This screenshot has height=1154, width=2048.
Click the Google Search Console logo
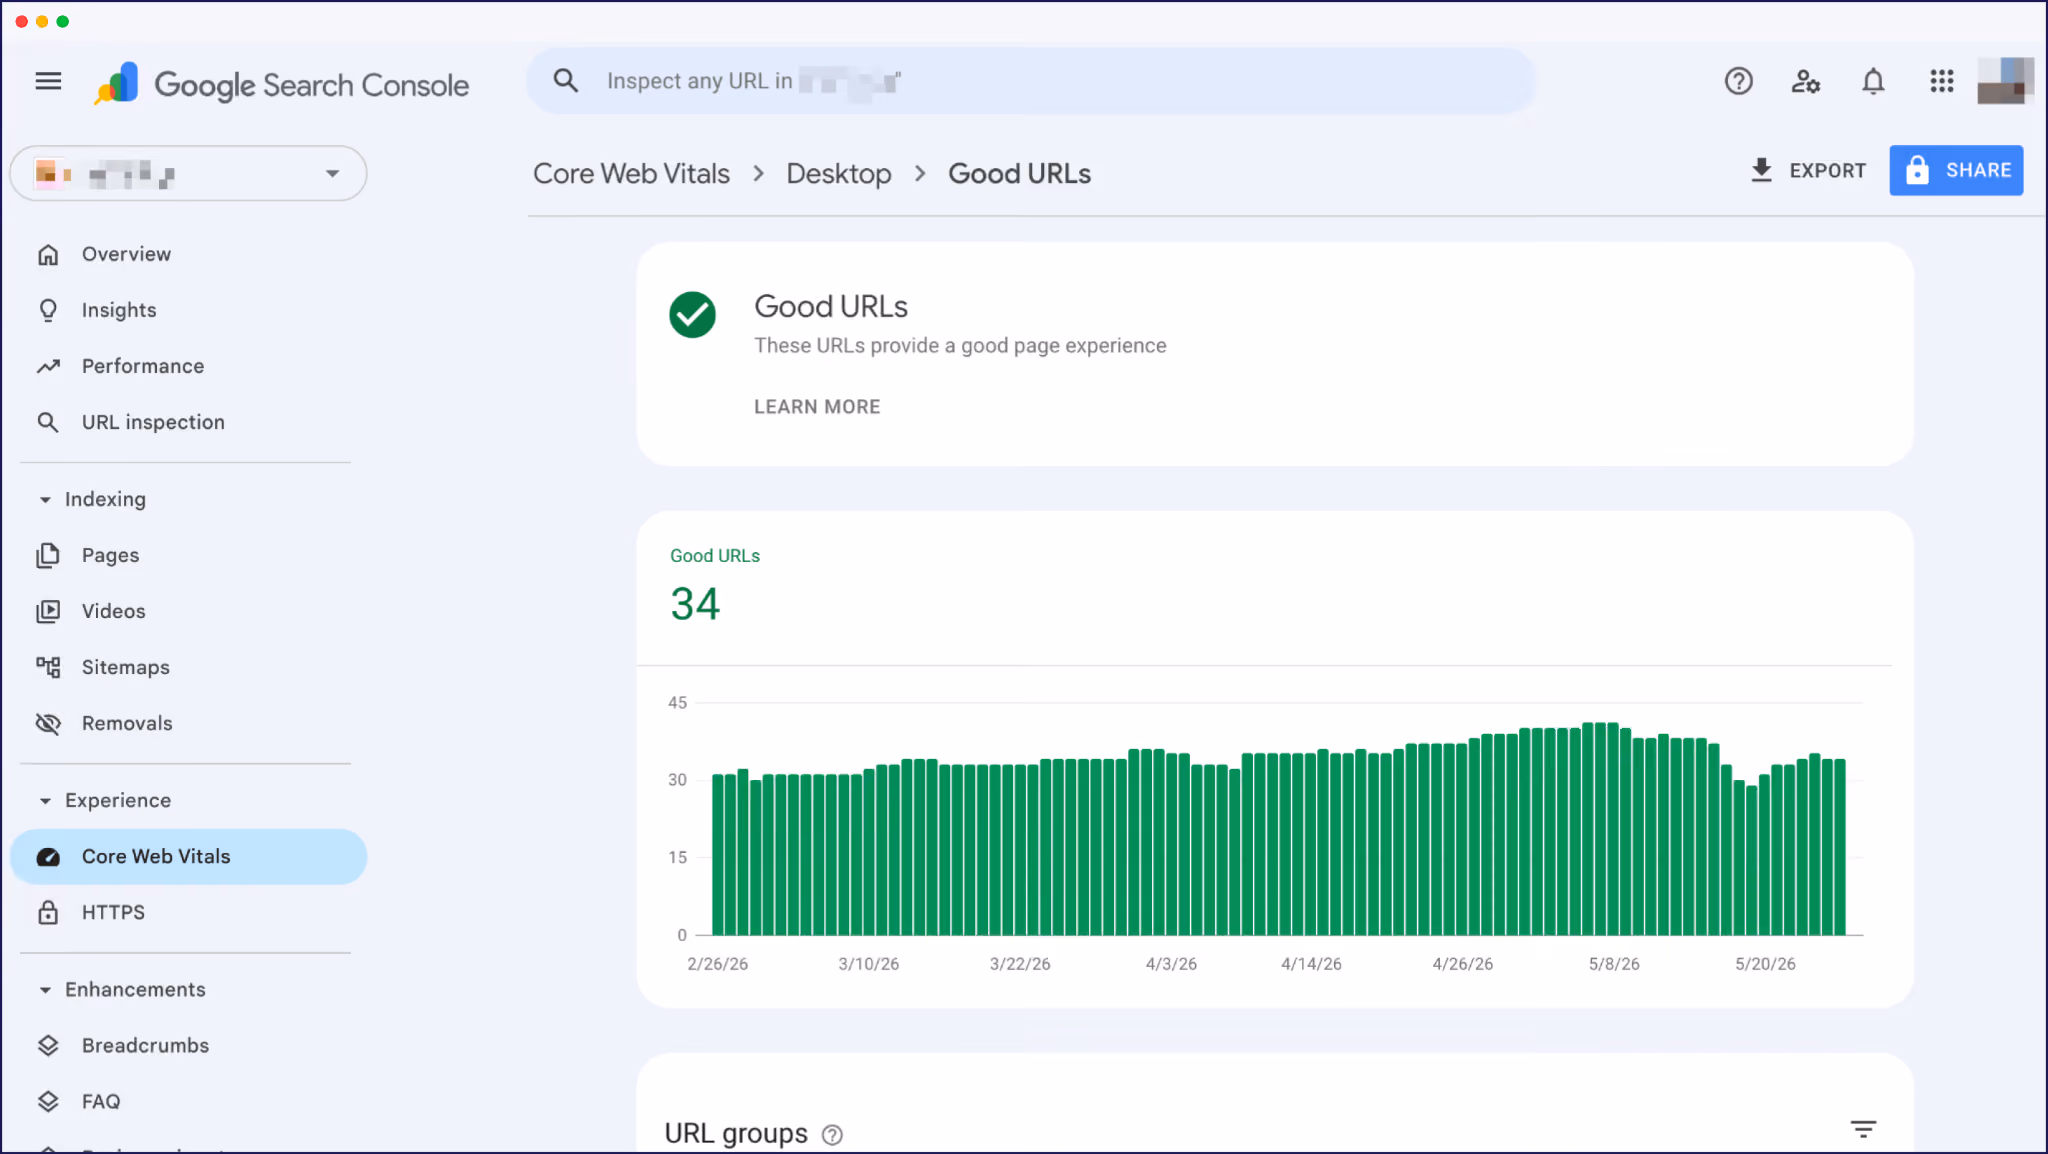281,85
